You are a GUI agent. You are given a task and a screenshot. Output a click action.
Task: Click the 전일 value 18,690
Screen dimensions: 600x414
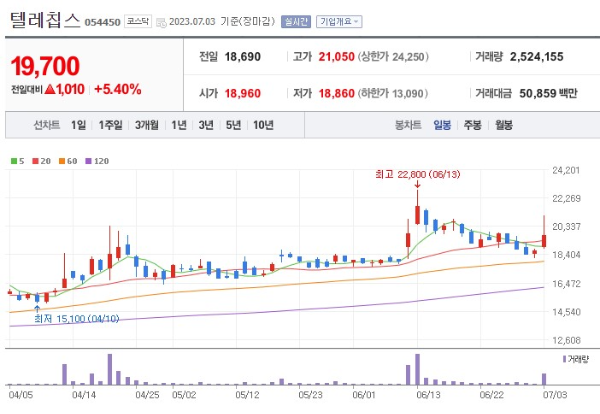click(243, 57)
